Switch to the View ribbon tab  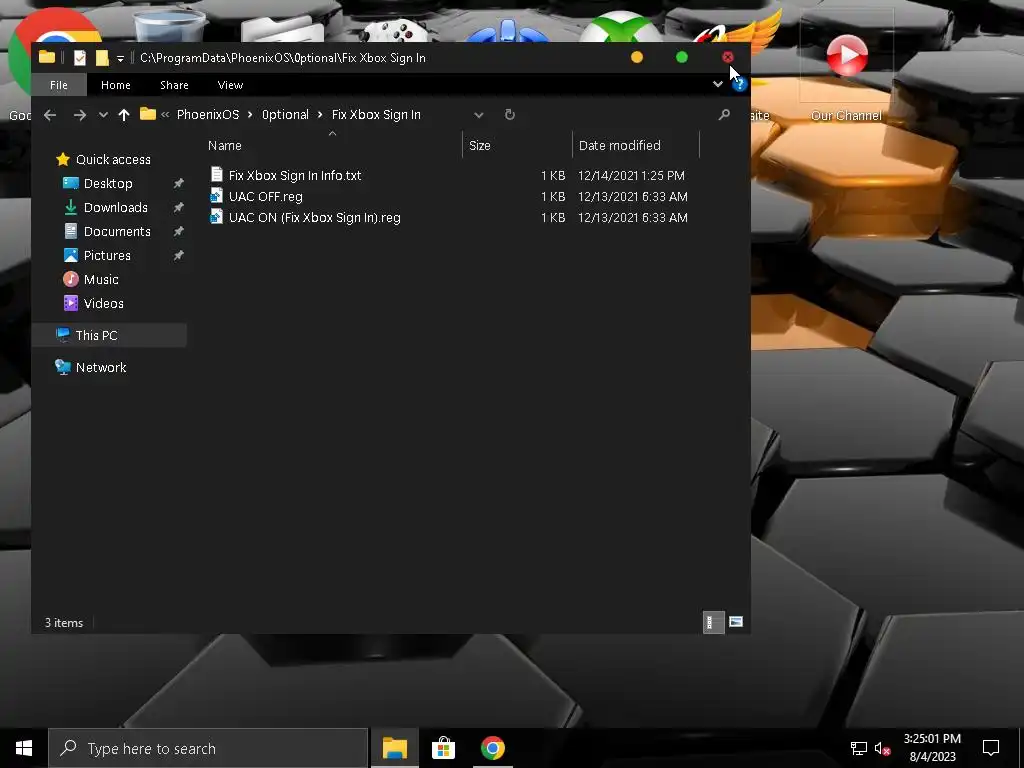pos(231,85)
